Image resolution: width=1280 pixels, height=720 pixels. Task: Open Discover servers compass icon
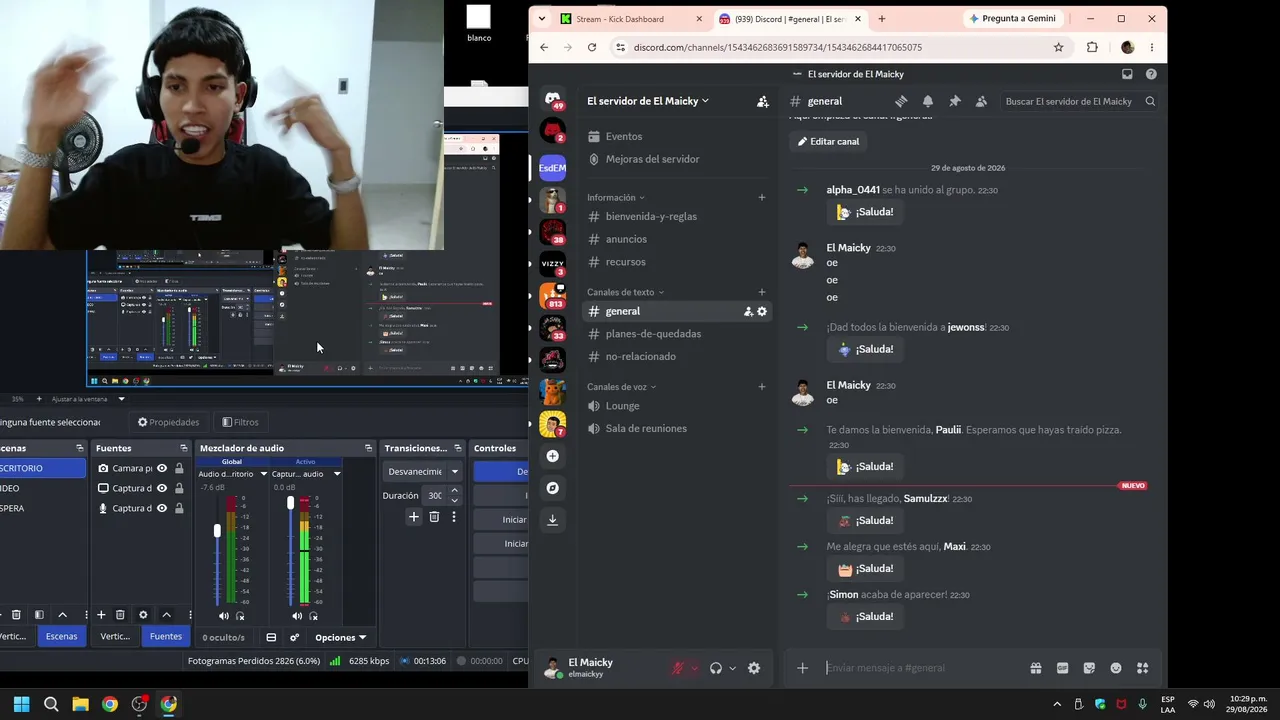pos(552,488)
